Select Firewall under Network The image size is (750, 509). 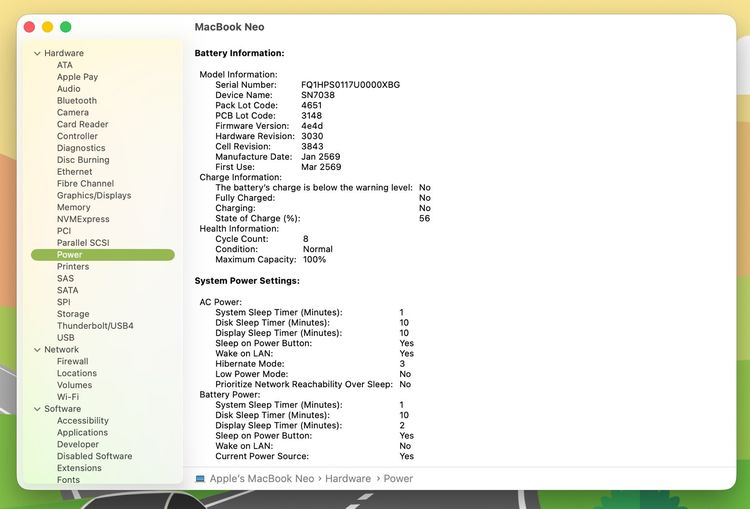pos(72,362)
